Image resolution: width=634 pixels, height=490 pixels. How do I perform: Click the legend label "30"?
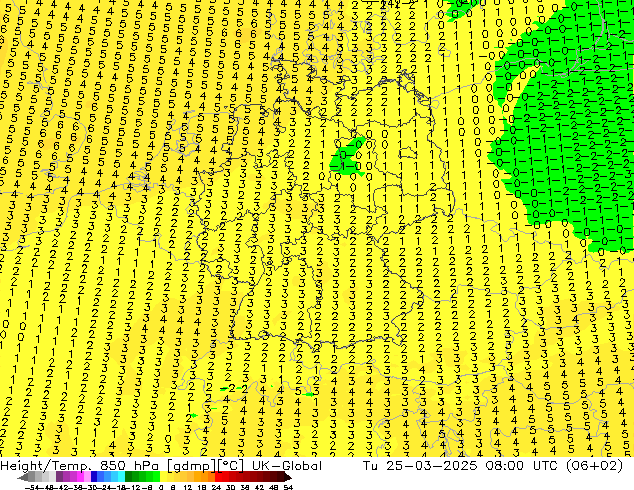[x=231, y=488]
